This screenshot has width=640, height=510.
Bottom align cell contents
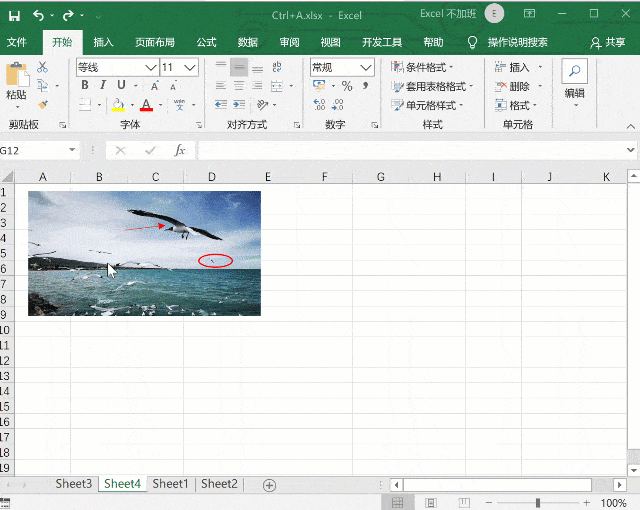coord(257,67)
